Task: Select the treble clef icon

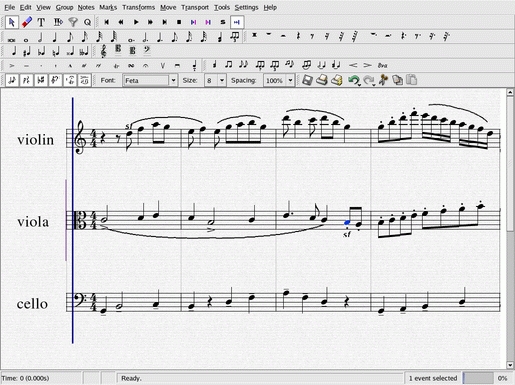Action: [104, 51]
